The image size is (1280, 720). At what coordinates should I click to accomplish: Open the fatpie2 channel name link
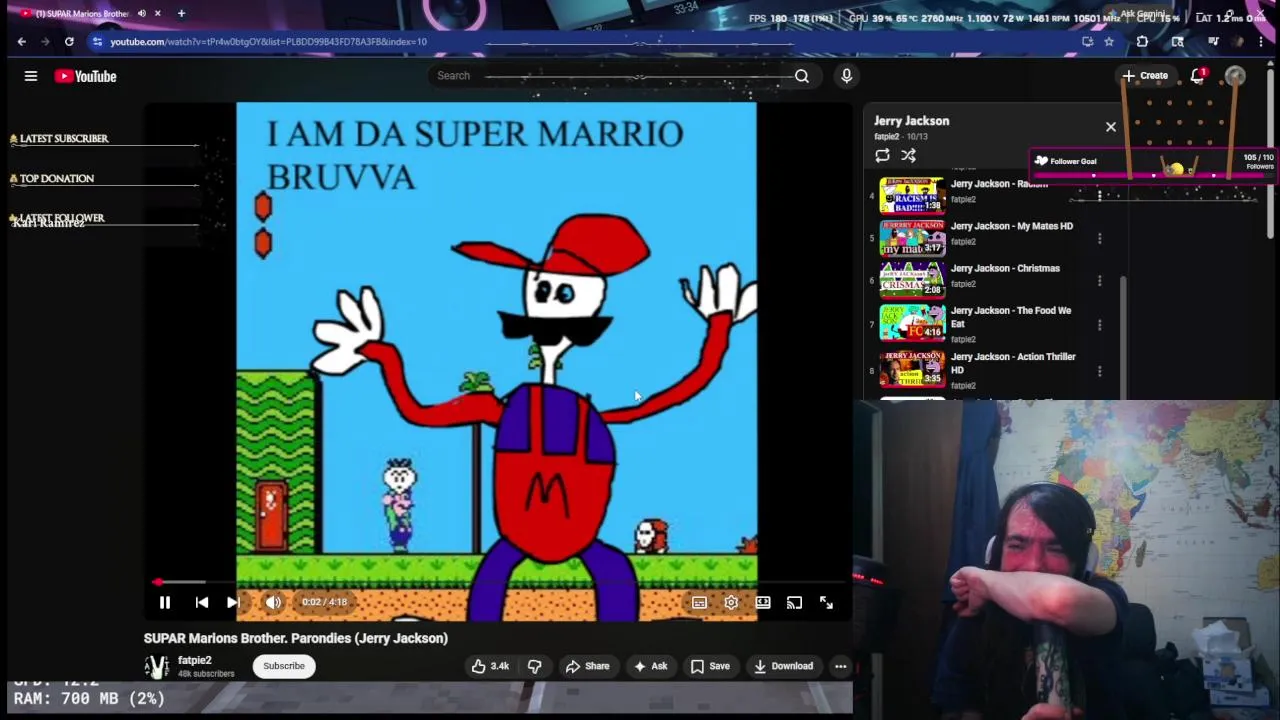point(195,660)
